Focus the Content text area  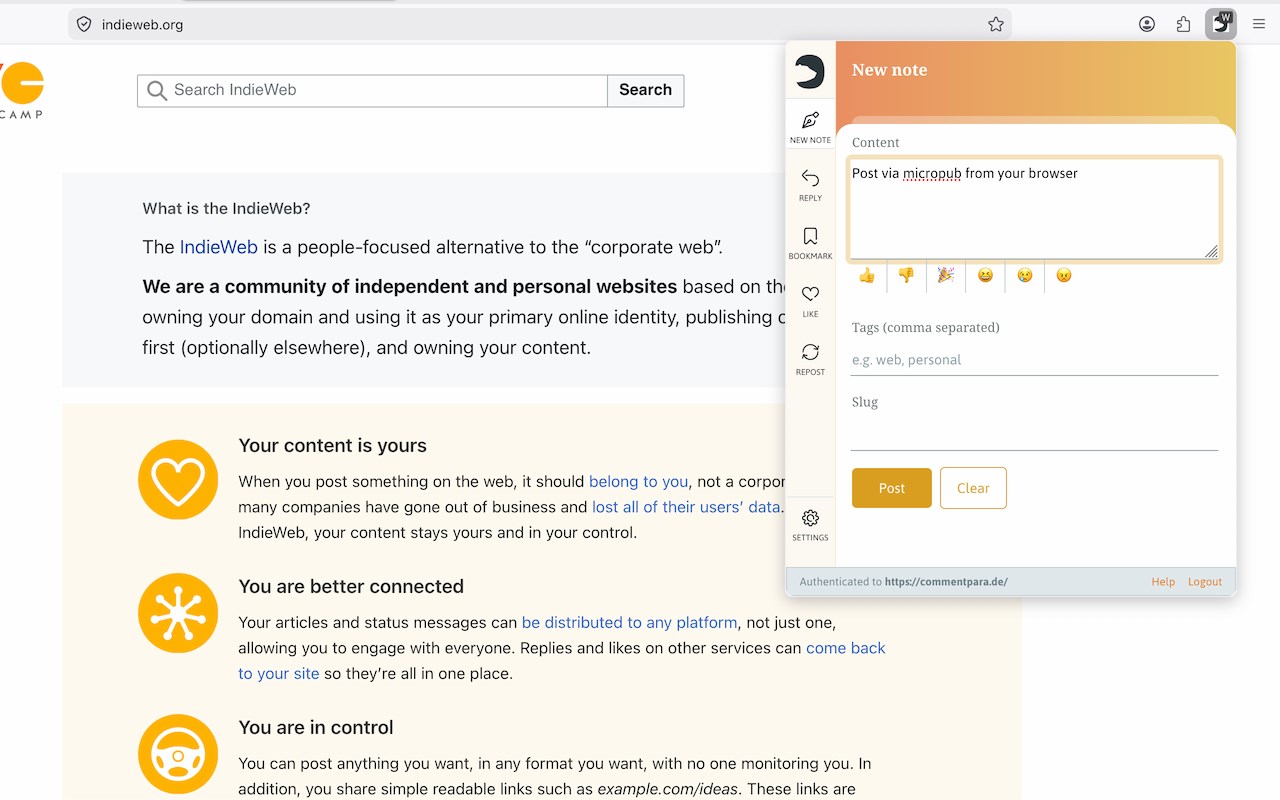(x=1034, y=209)
